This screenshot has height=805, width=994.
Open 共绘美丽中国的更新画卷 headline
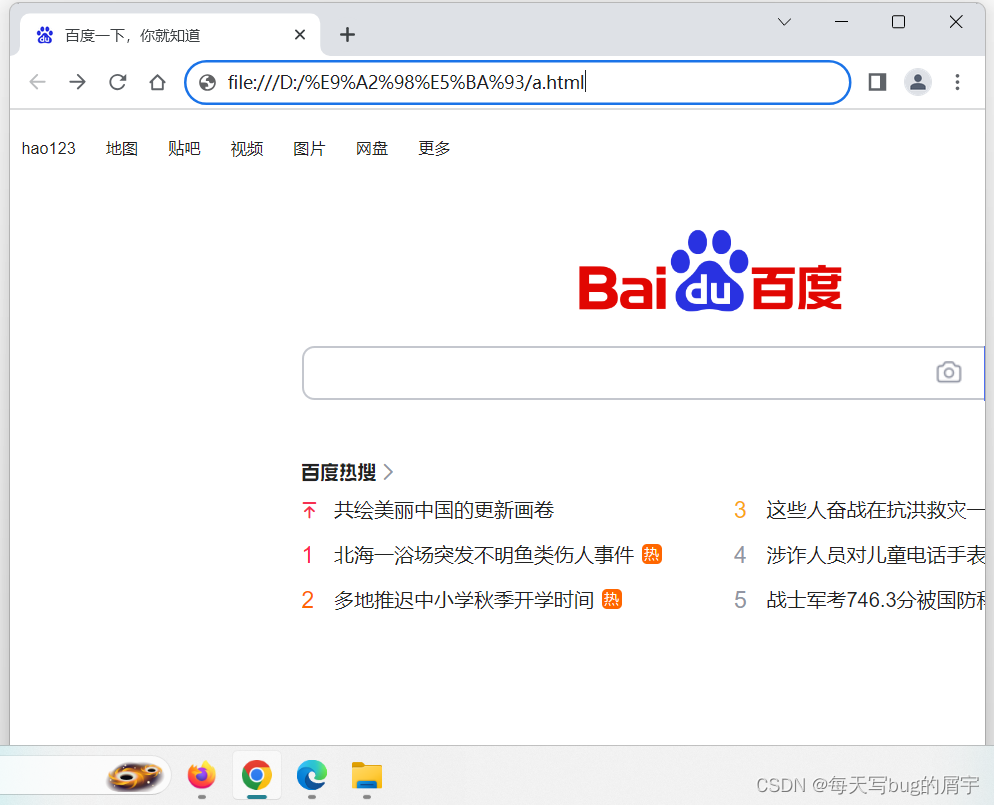click(444, 510)
